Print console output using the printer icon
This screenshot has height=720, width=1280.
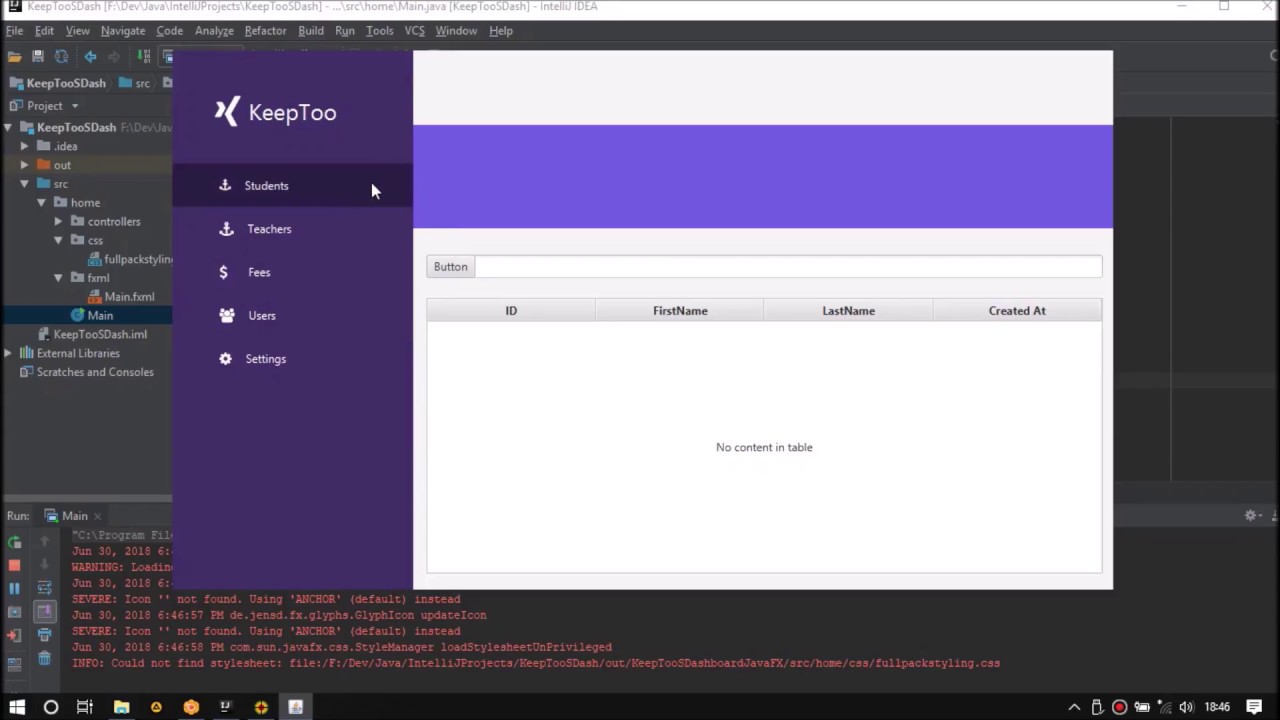(x=44, y=635)
